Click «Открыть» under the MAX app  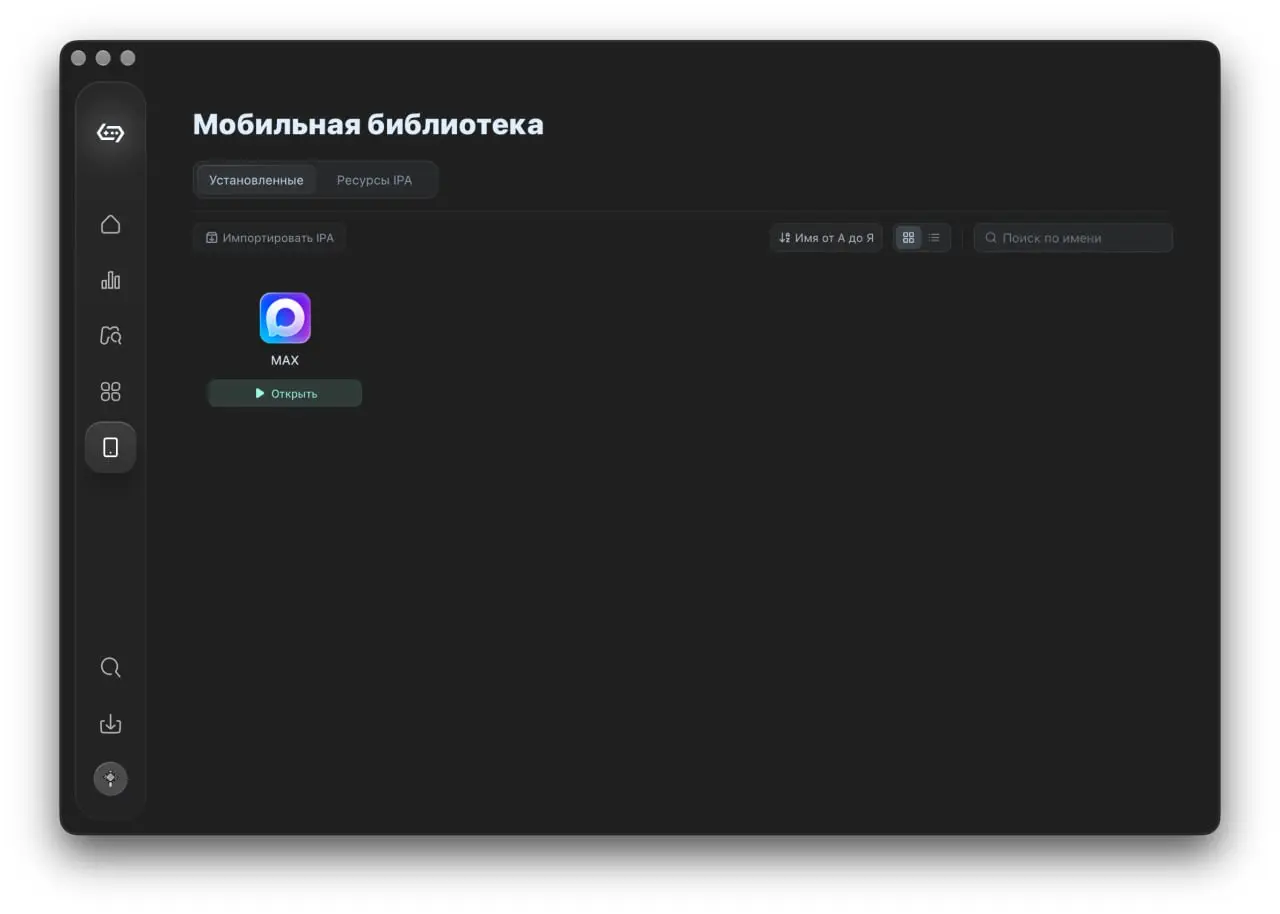[285, 393]
